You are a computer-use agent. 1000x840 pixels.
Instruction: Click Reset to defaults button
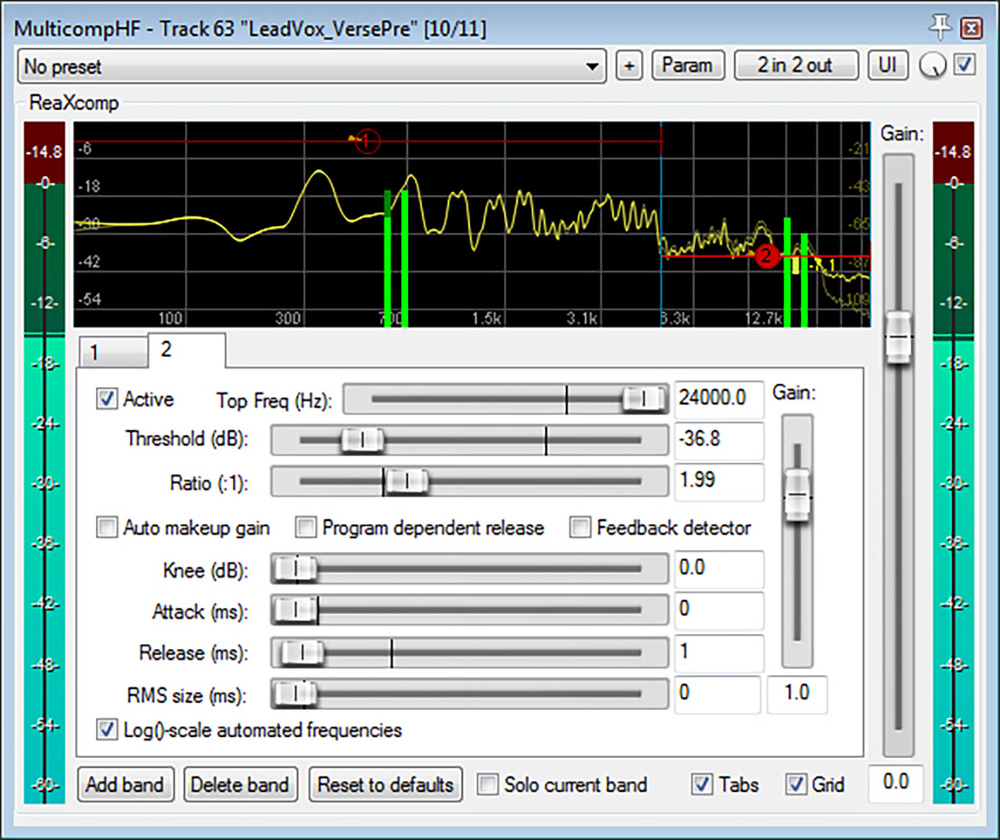(x=385, y=785)
